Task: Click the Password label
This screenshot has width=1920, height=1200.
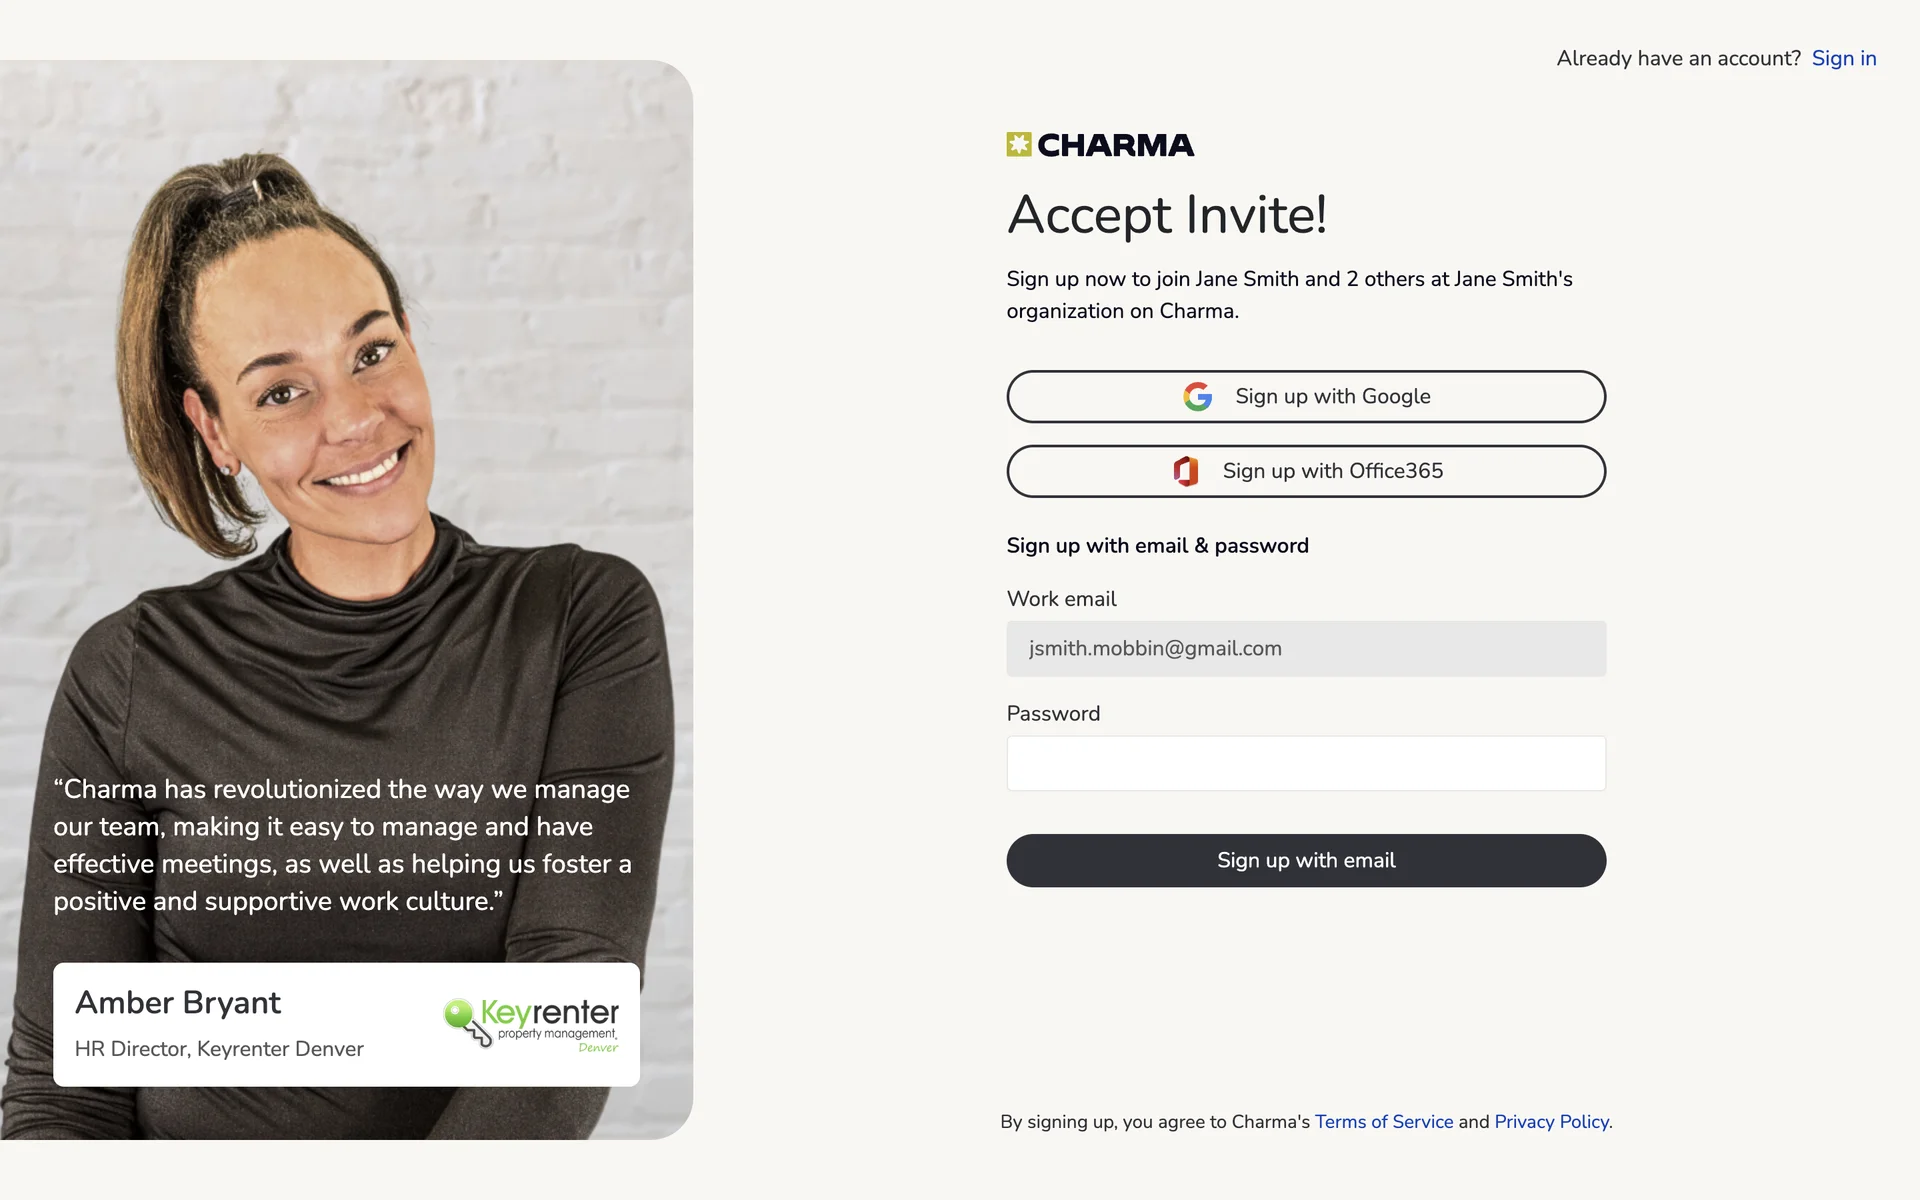Action: click(x=1053, y=714)
